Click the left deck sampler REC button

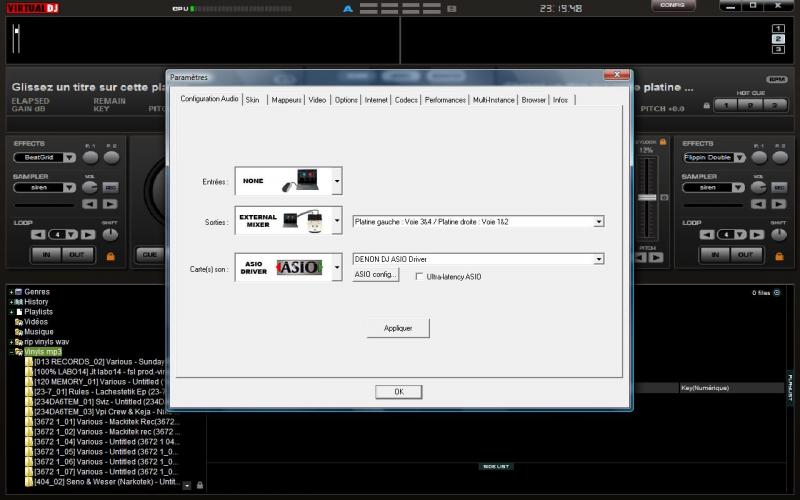(111, 188)
